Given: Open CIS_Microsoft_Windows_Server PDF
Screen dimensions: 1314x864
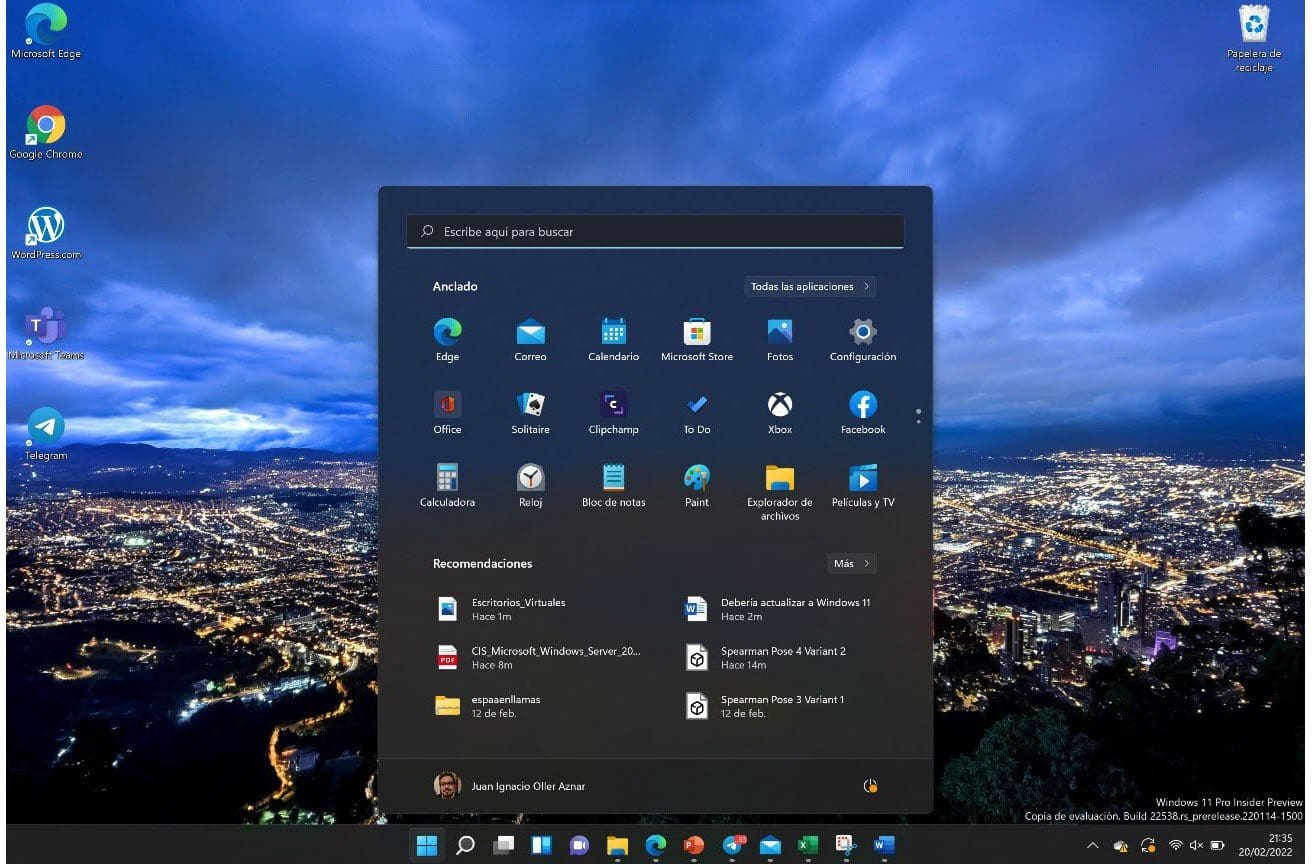Looking at the screenshot, I should pos(541,657).
